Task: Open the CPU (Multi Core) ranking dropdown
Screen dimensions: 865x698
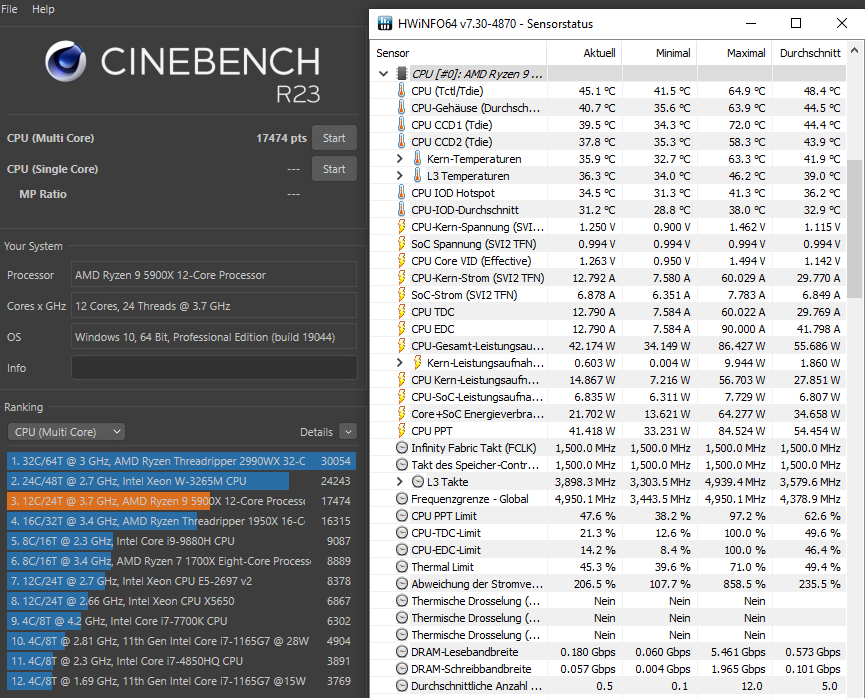Action: click(66, 432)
